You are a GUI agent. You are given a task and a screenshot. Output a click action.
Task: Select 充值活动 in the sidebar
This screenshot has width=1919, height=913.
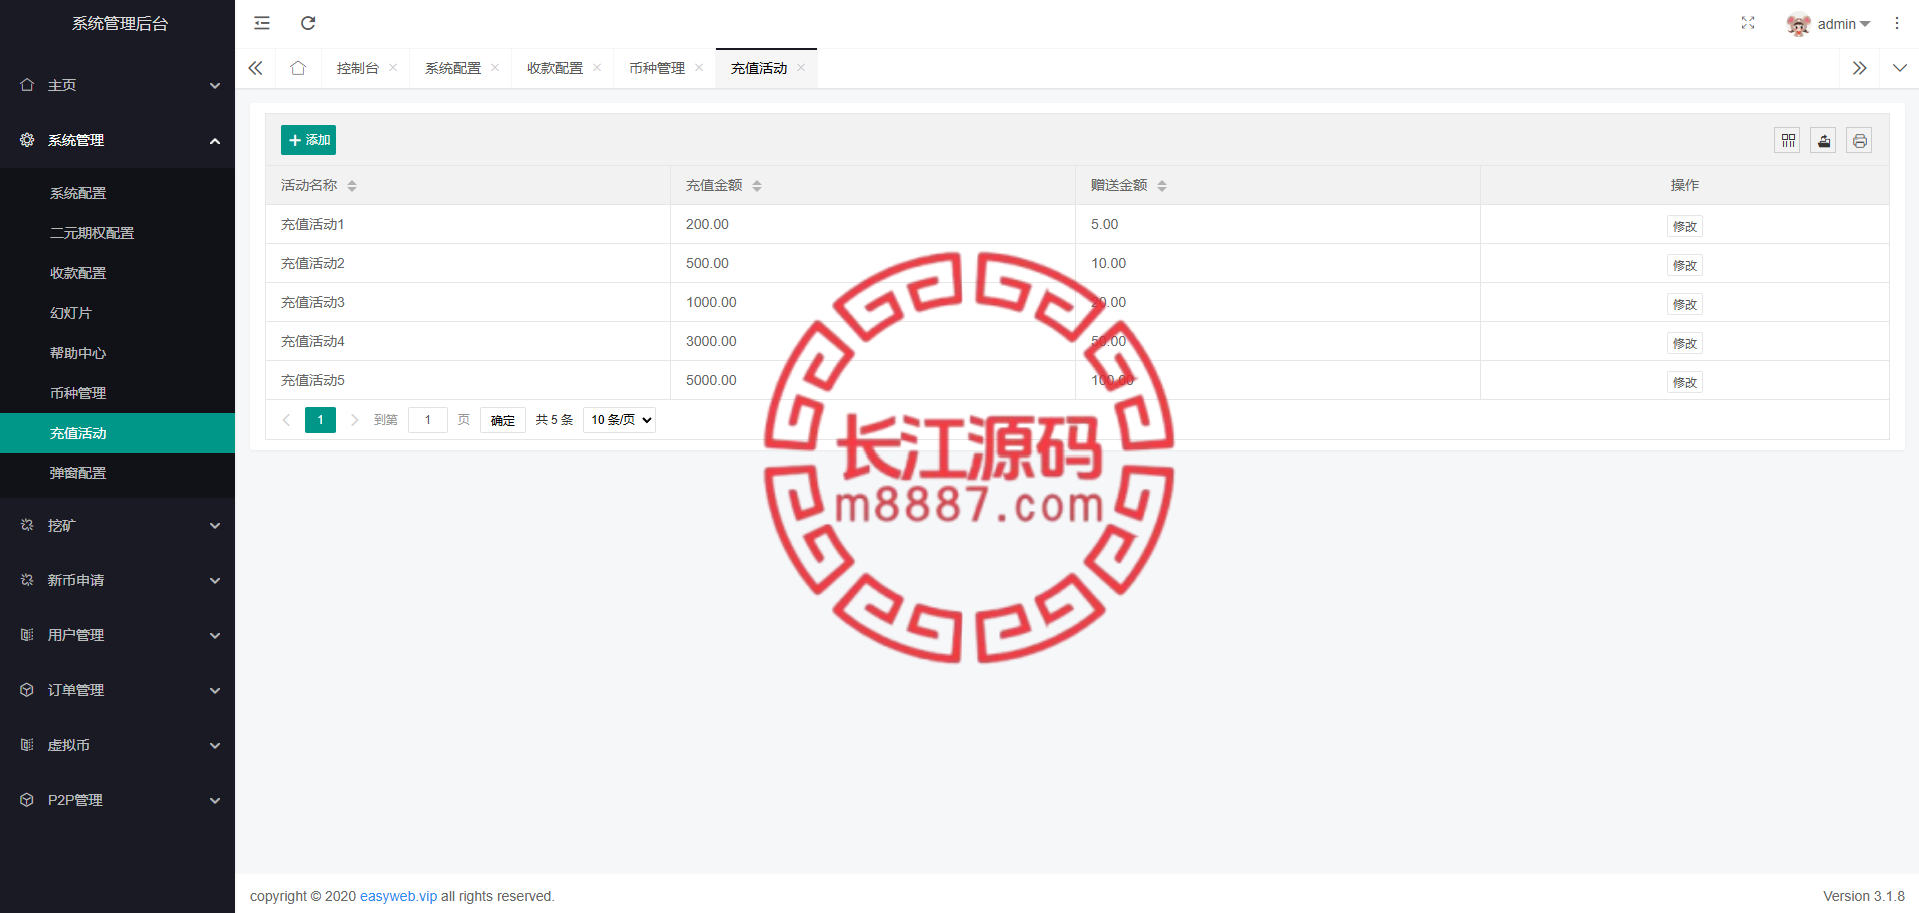(117, 433)
